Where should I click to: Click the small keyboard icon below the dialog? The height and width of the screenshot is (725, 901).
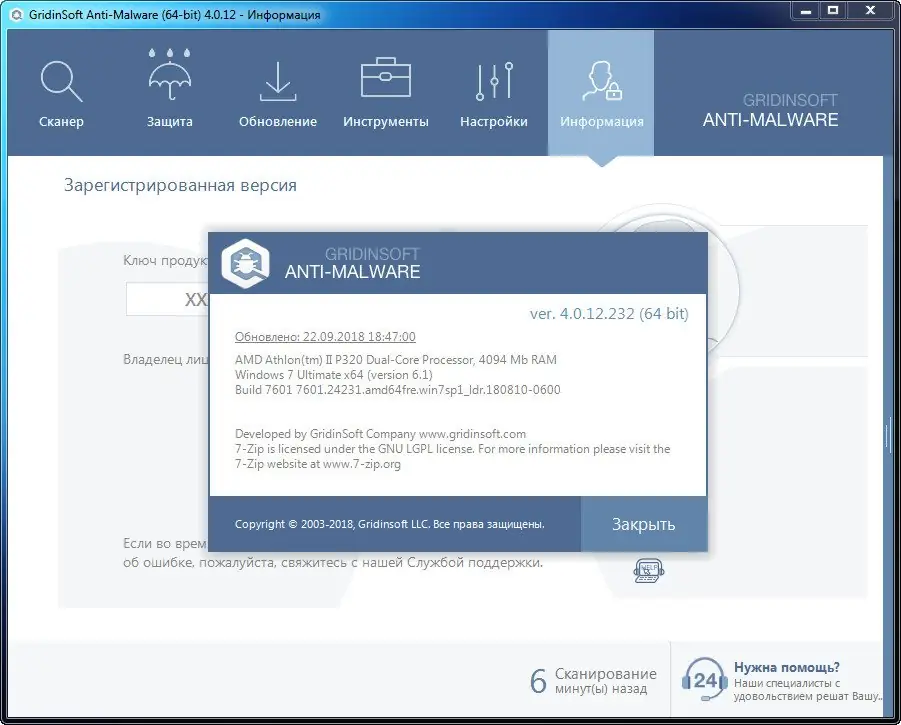pyautogui.click(x=647, y=570)
